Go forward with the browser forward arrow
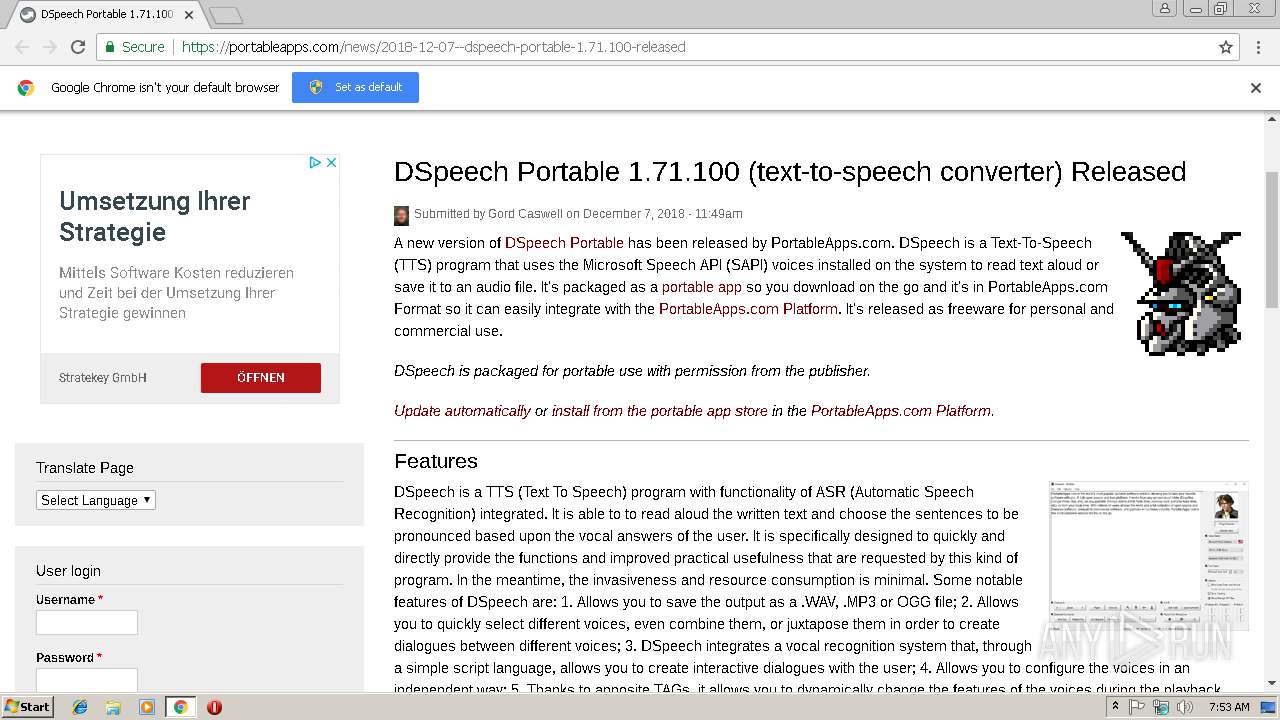Image resolution: width=1280 pixels, height=720 pixels. [x=49, y=47]
